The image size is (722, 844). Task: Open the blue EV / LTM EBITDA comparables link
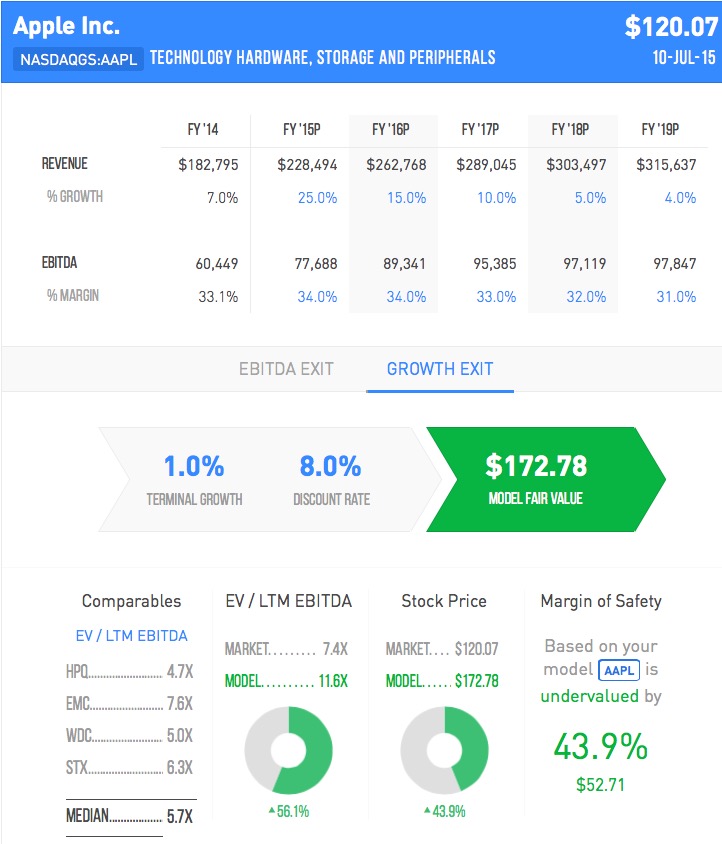pyautogui.click(x=131, y=635)
